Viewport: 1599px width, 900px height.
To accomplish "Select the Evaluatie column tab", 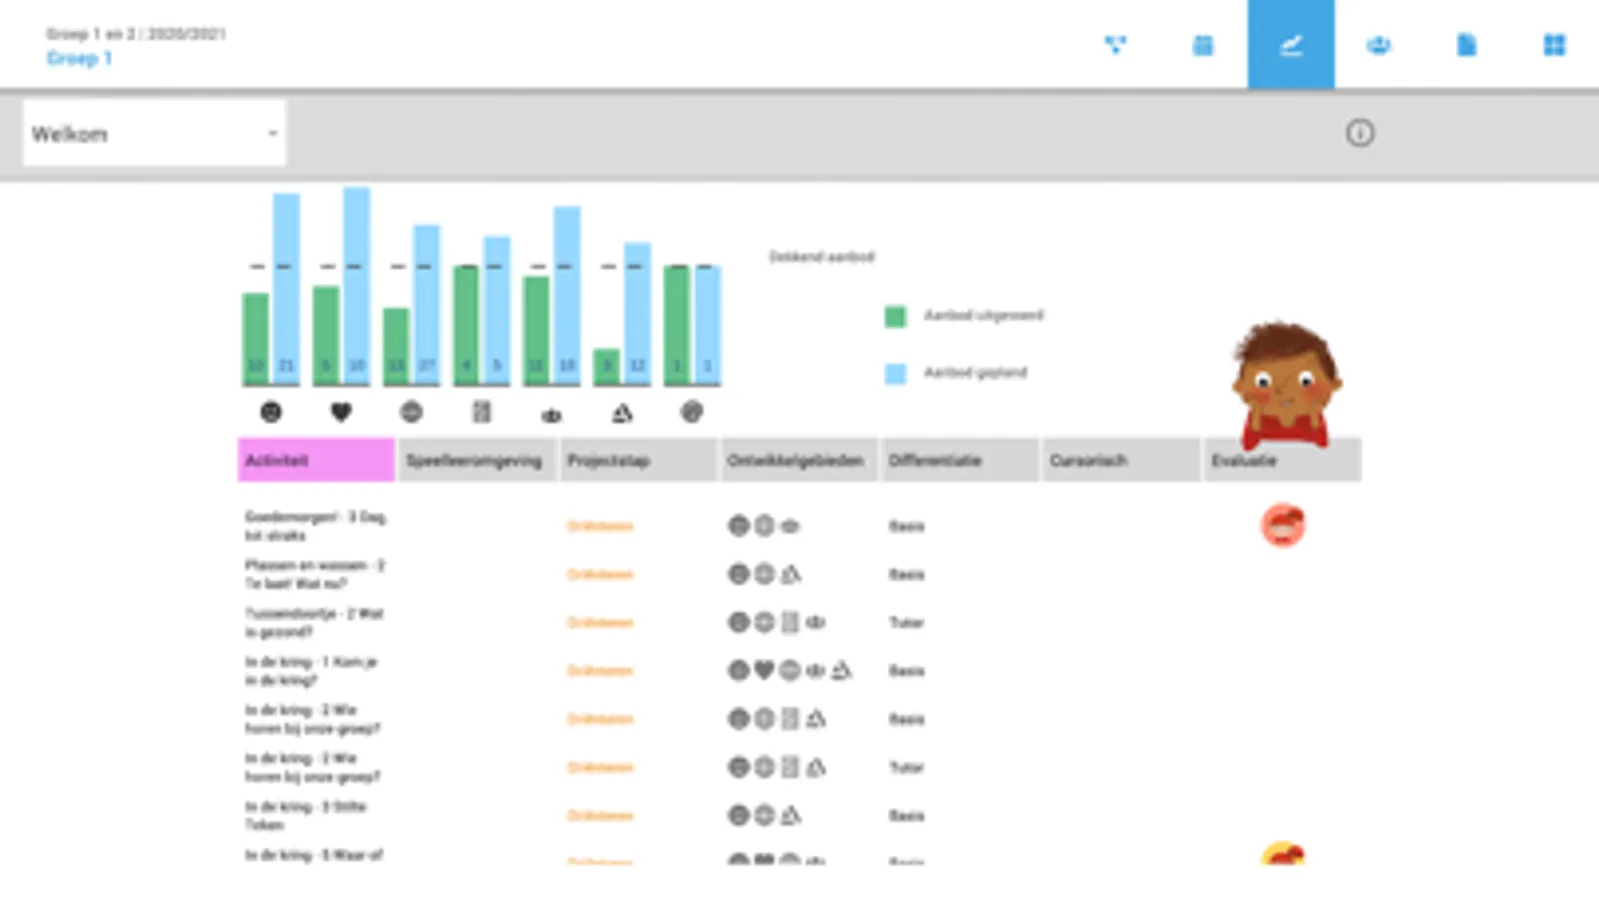I will tap(1282, 460).
